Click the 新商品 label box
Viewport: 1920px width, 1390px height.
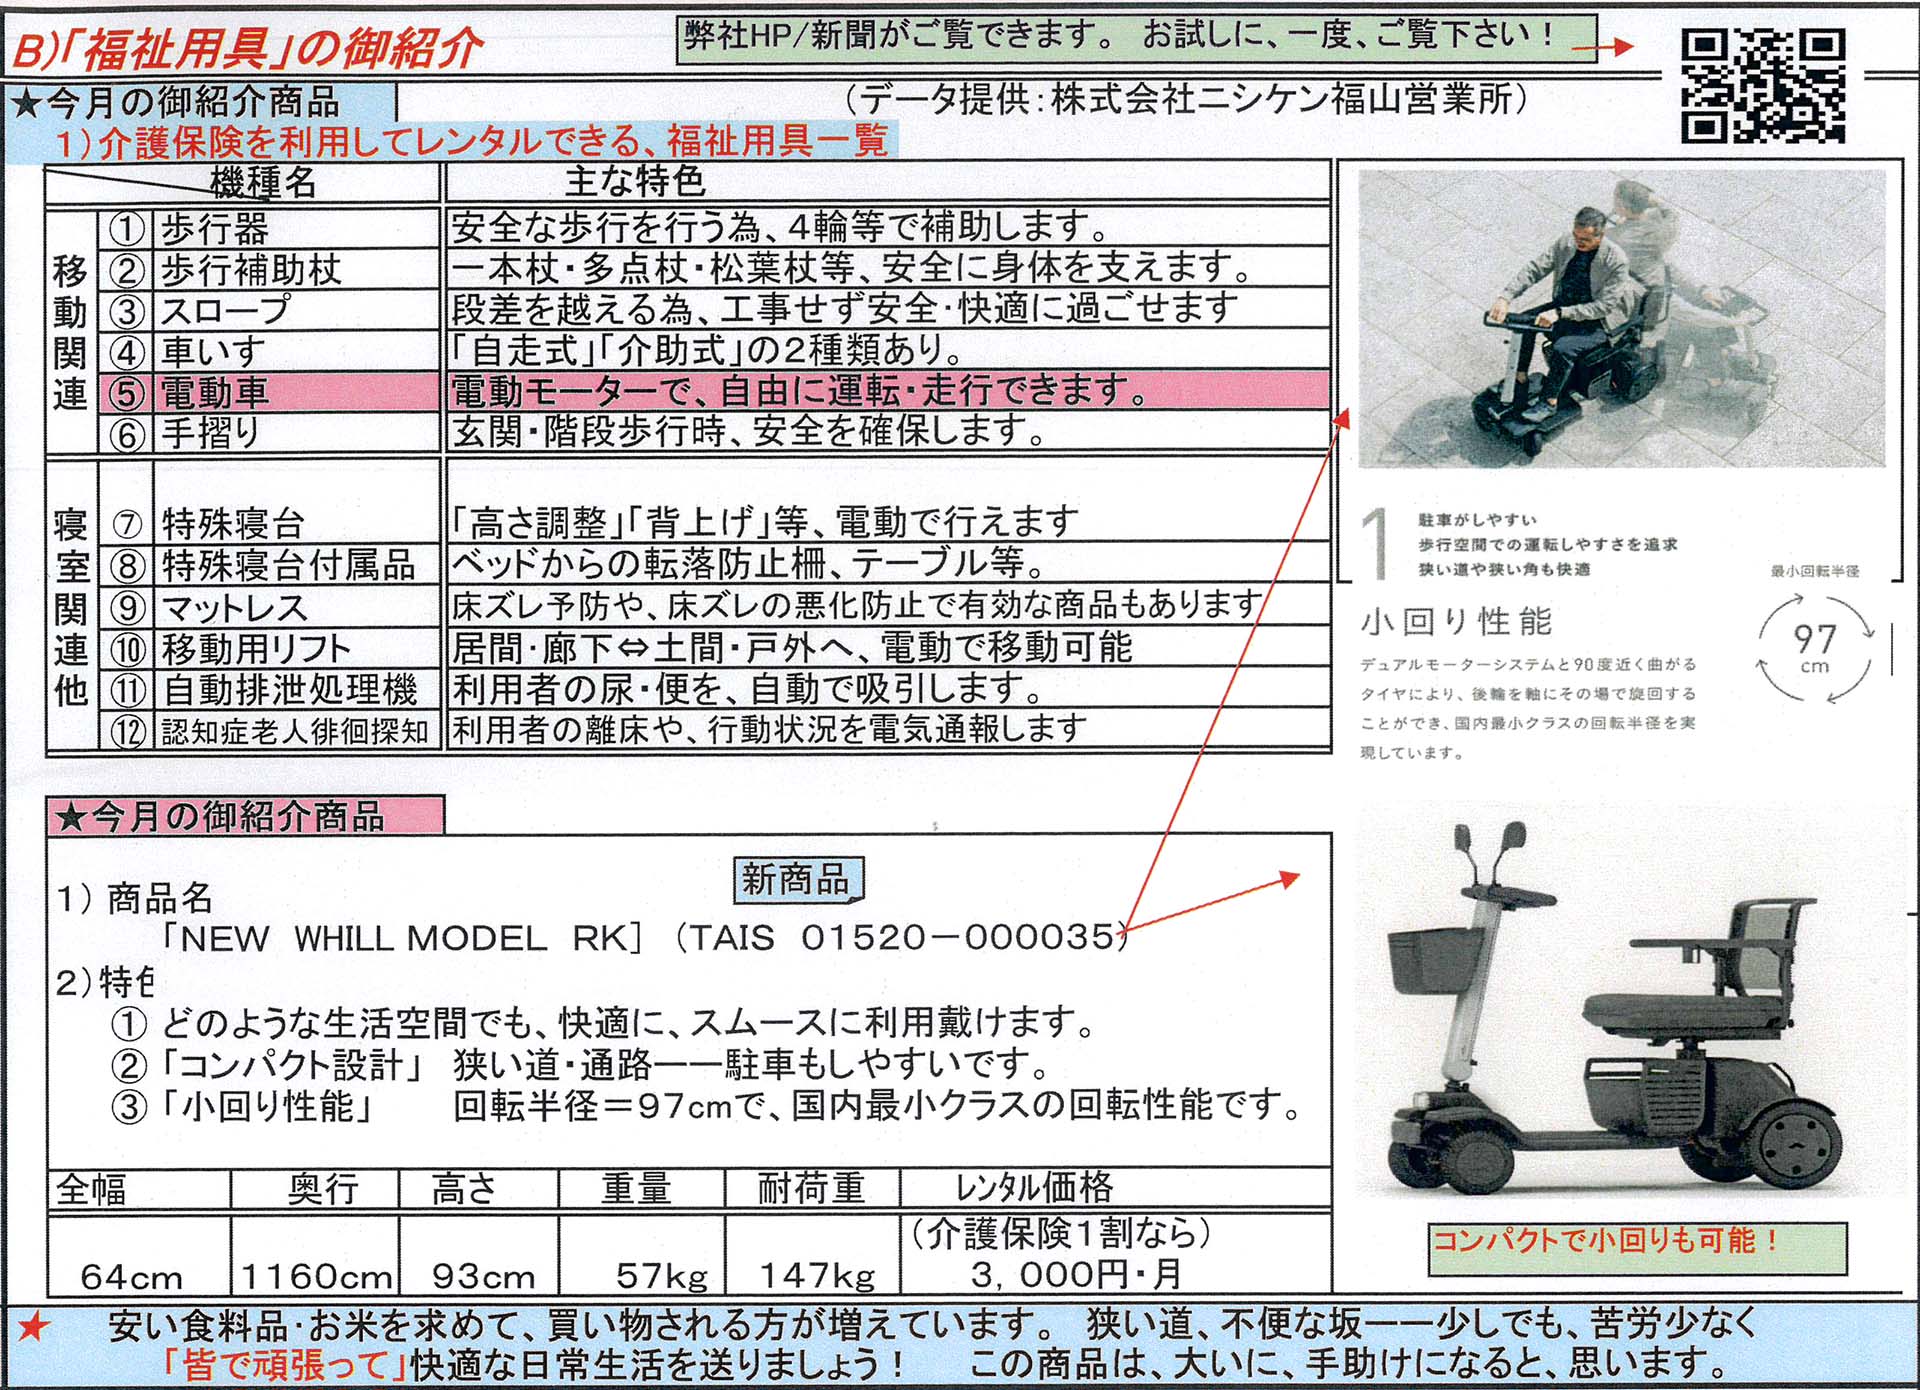(797, 880)
